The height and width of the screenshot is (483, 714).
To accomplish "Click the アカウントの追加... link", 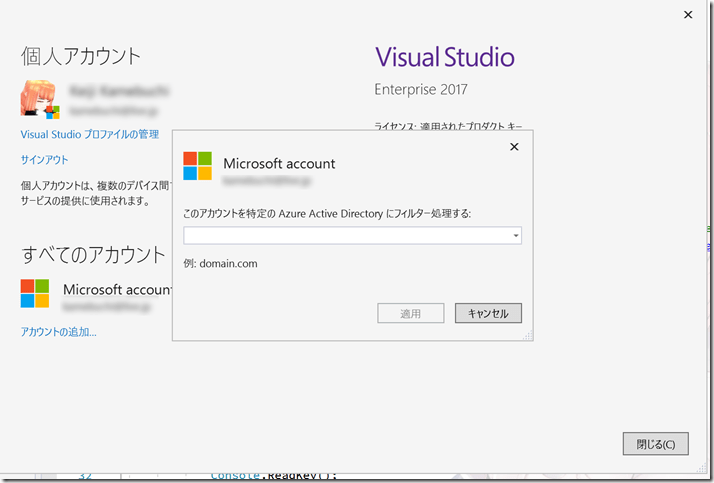I will [58, 332].
